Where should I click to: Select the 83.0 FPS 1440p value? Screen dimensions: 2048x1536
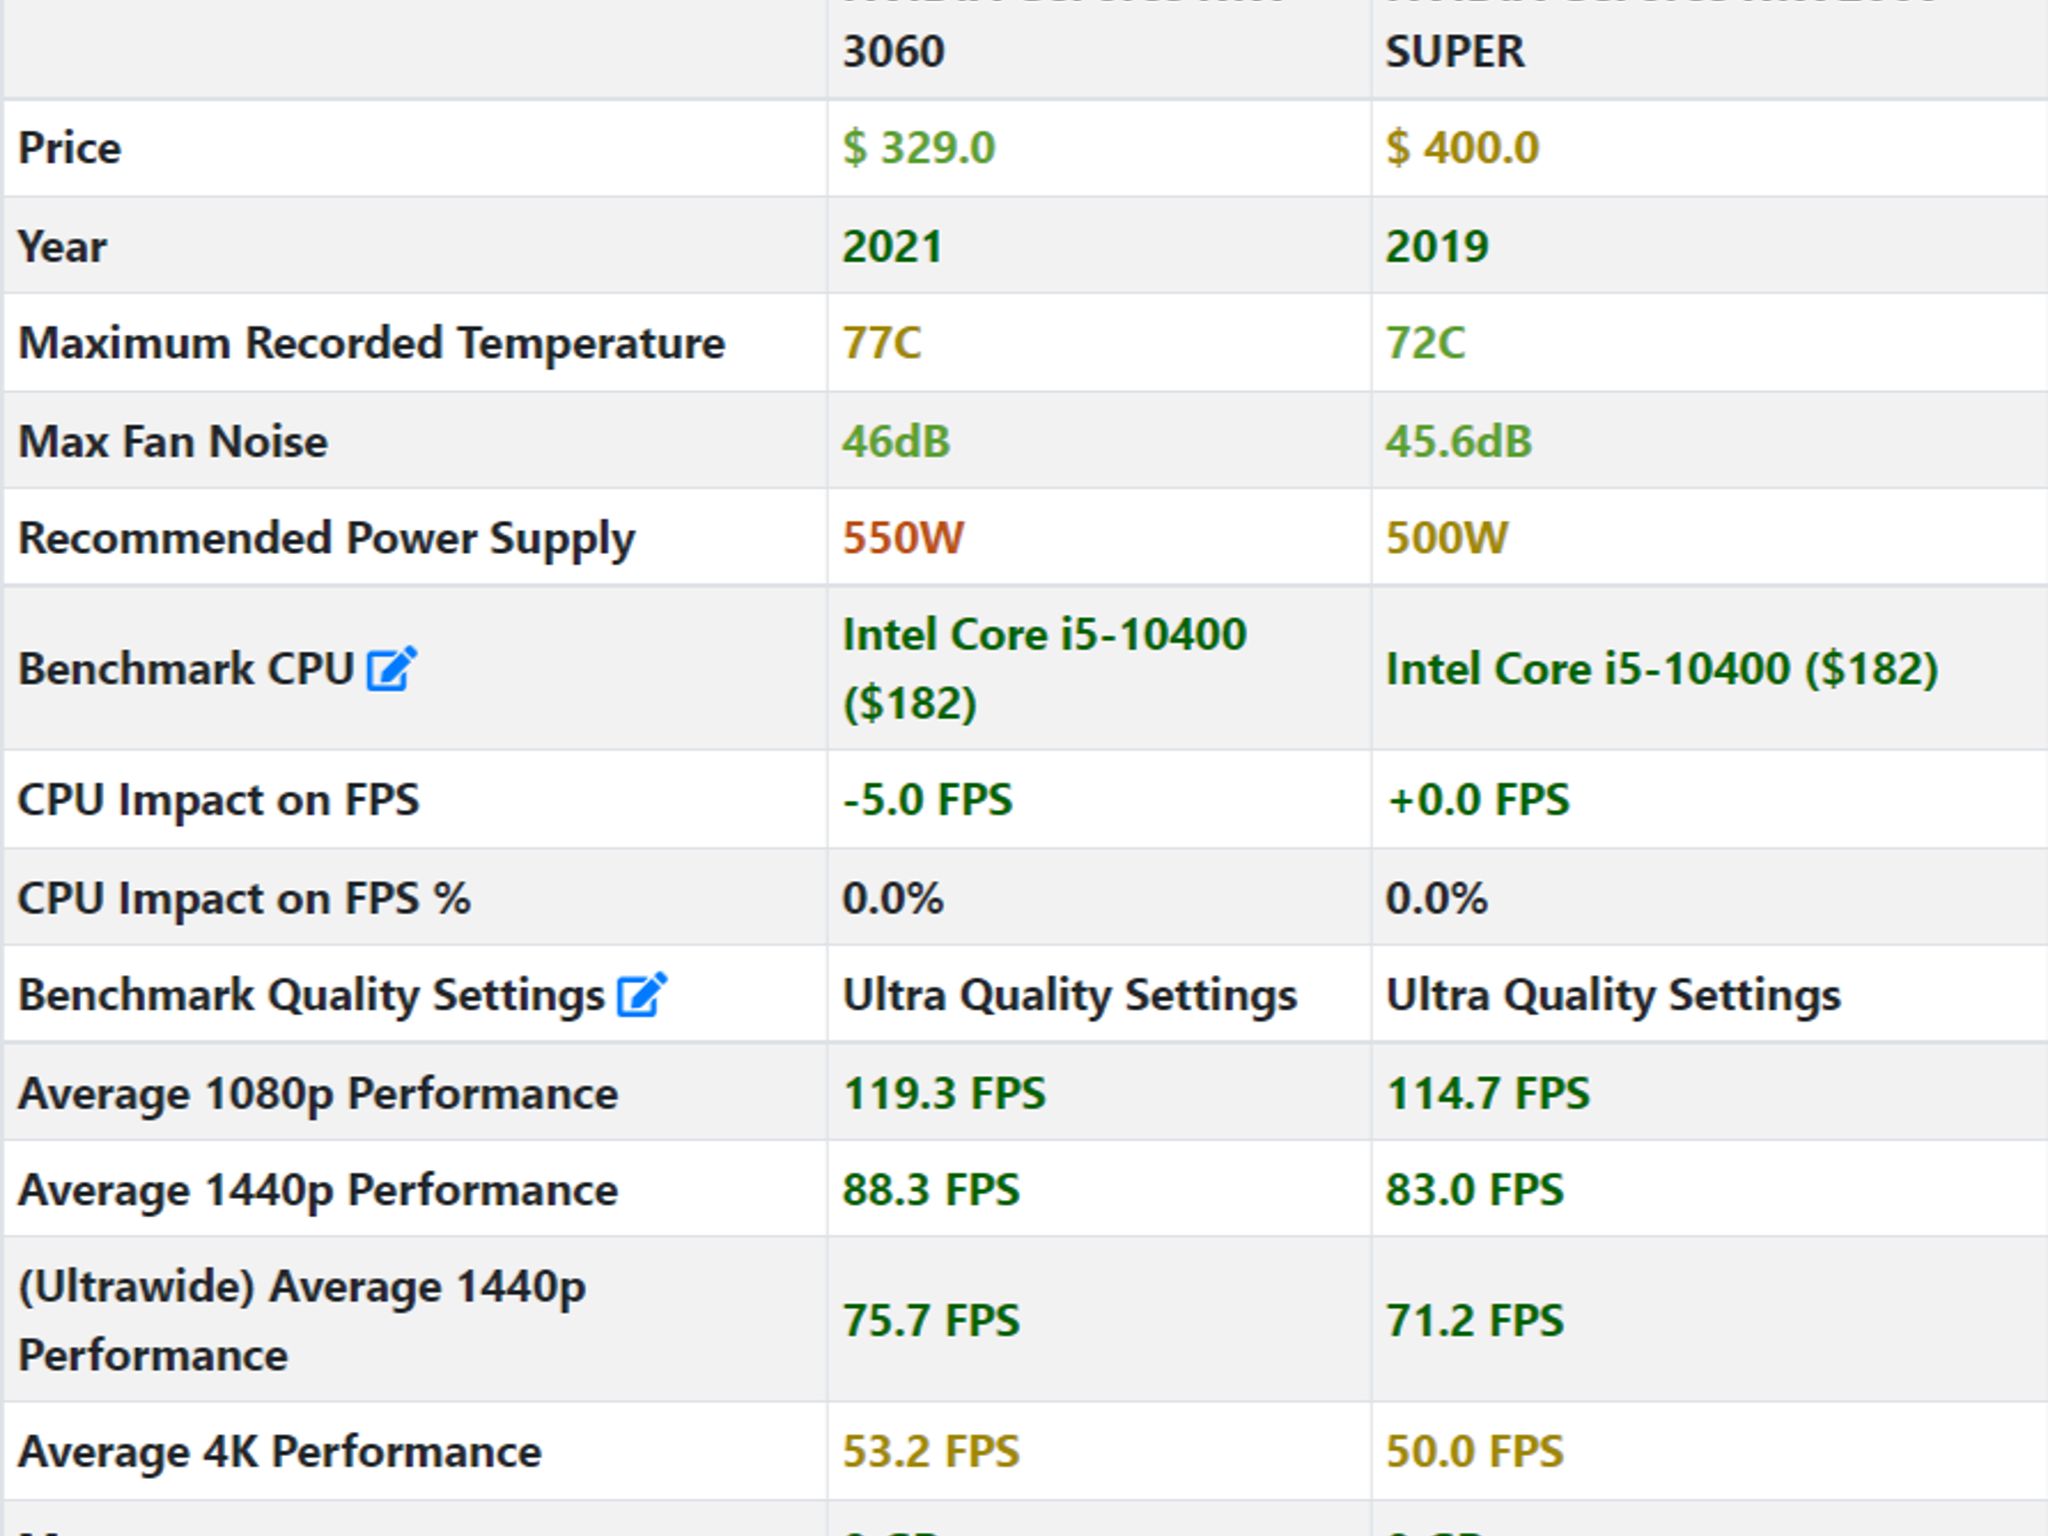point(1474,1190)
